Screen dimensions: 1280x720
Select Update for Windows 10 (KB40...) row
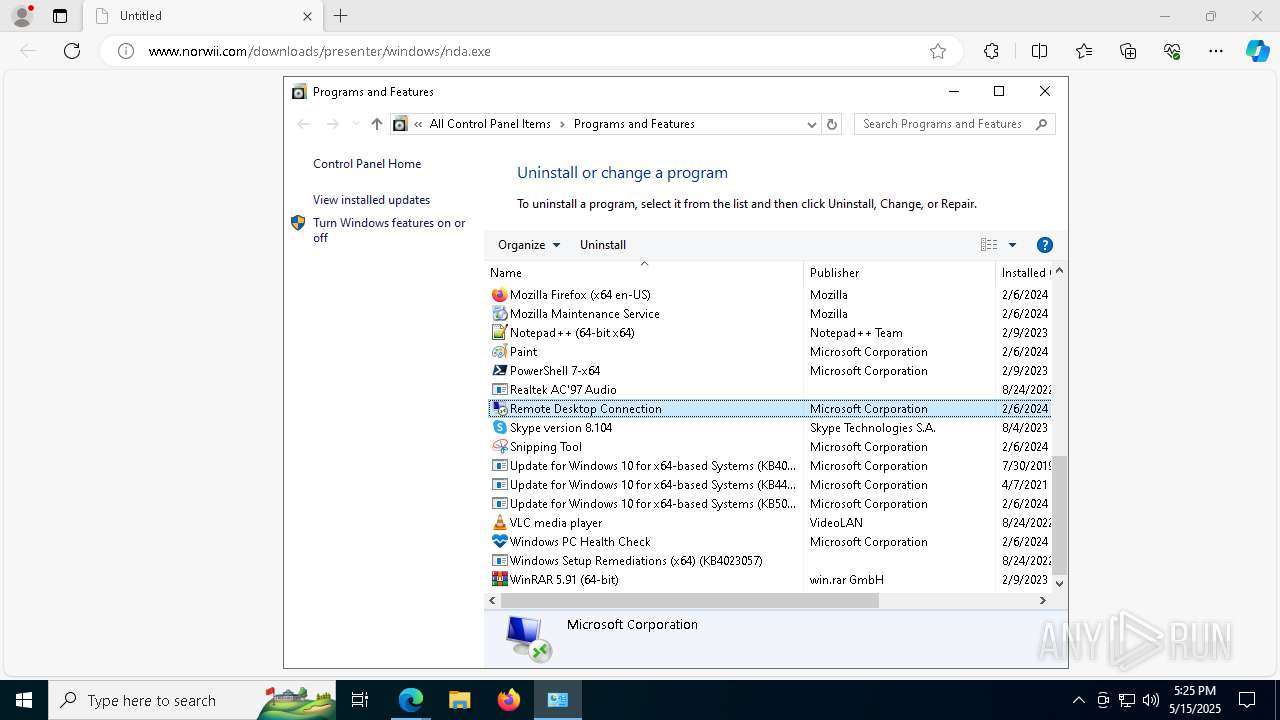[769, 466]
